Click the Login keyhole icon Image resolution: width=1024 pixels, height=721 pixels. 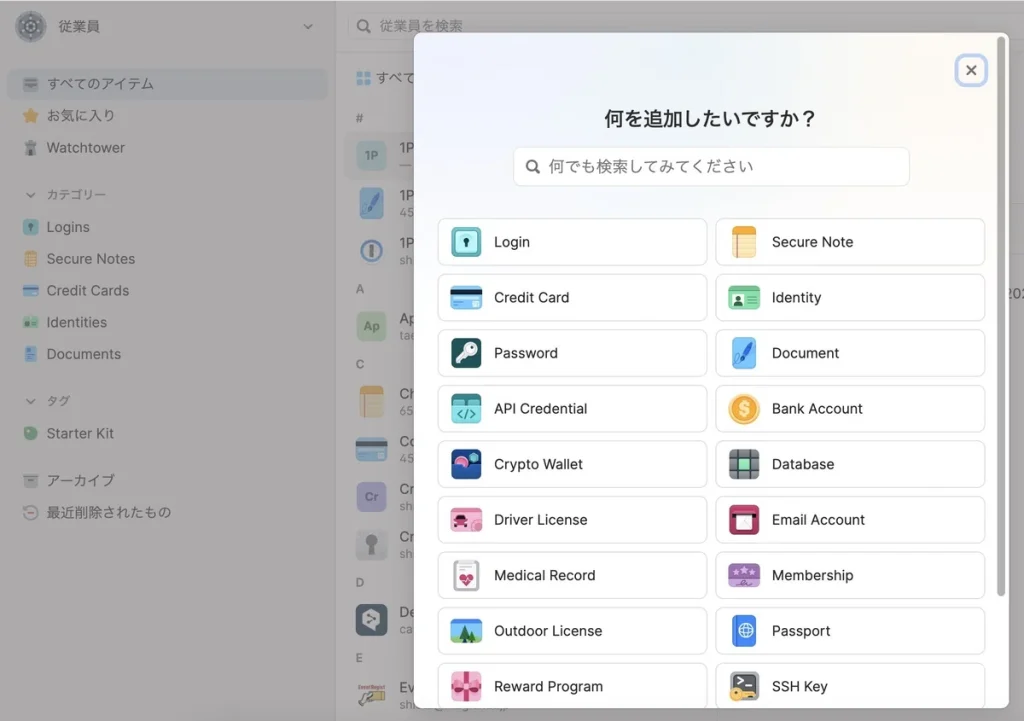466,242
